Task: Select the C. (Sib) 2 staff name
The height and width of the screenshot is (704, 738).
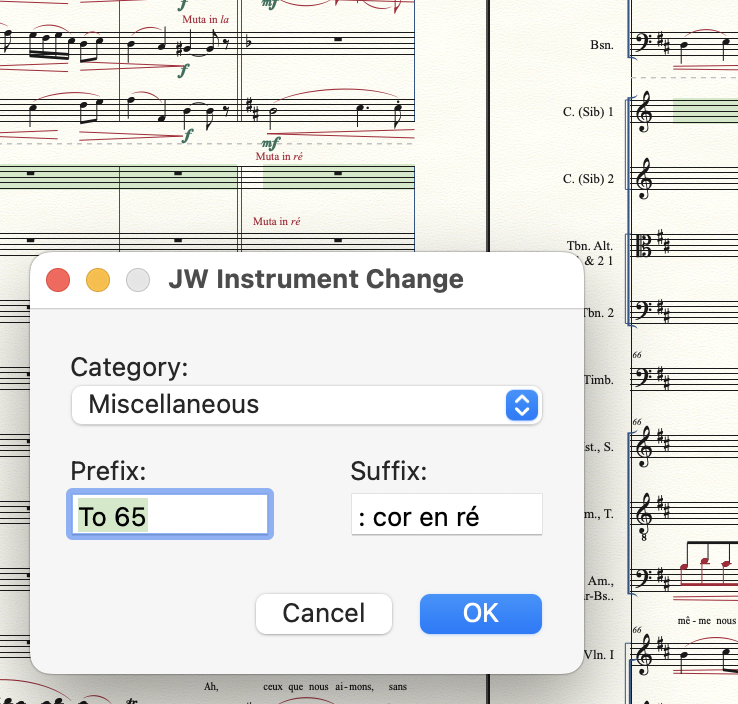Action: click(x=588, y=180)
